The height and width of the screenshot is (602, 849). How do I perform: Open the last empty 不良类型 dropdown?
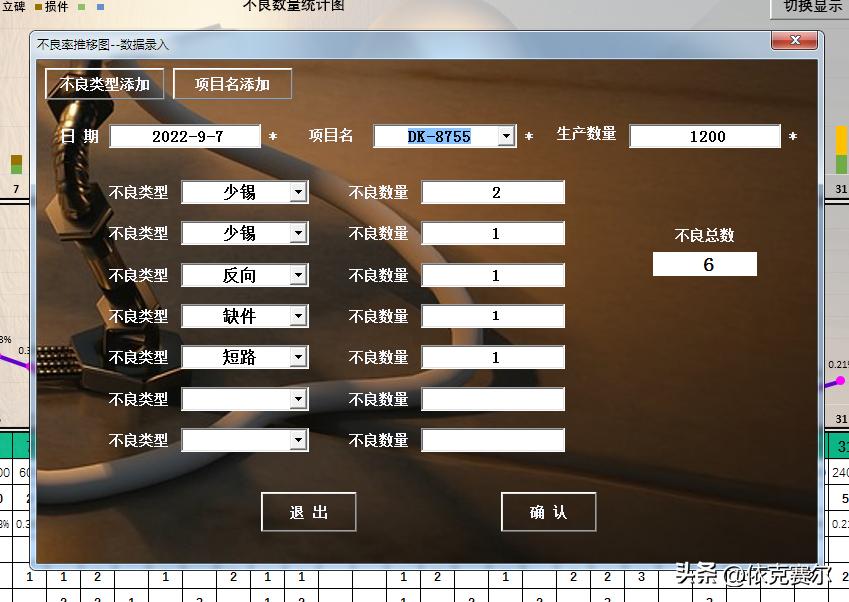[298, 439]
